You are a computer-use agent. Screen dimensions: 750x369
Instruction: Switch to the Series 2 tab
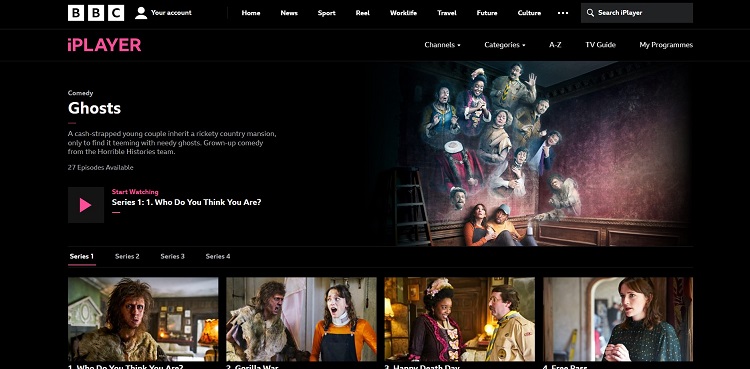127,257
